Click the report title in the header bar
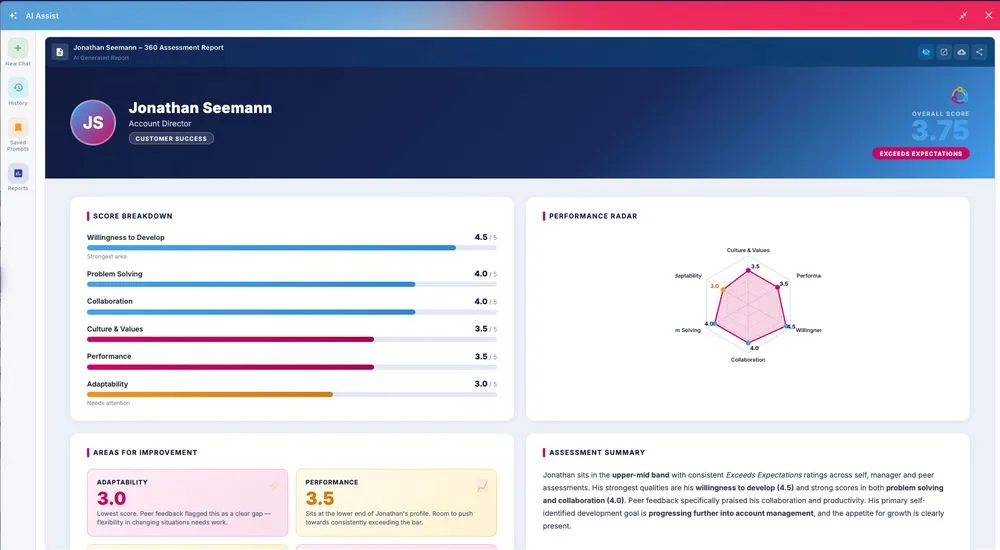 point(148,47)
